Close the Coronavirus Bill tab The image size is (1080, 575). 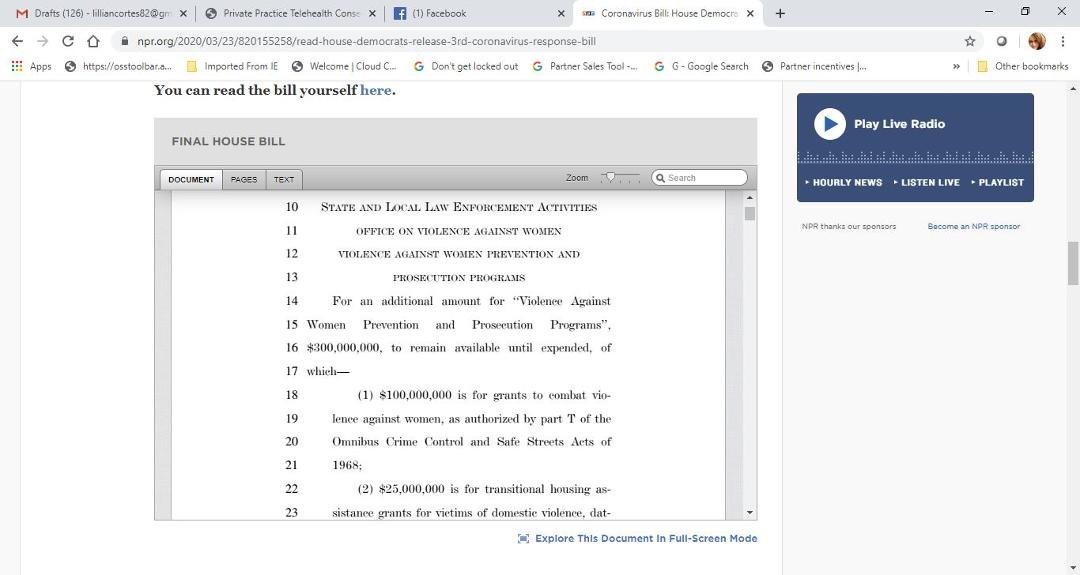[x=750, y=13]
